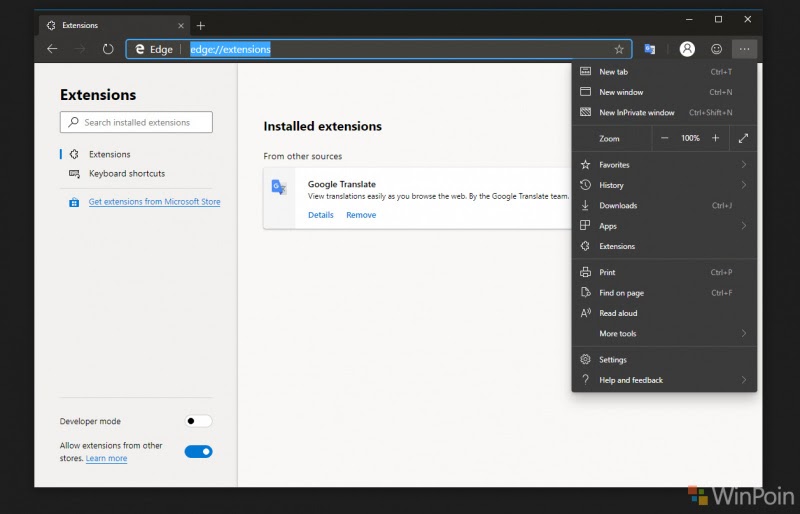Click the Edge site identity icon
The width and height of the screenshot is (800, 514).
(x=140, y=49)
